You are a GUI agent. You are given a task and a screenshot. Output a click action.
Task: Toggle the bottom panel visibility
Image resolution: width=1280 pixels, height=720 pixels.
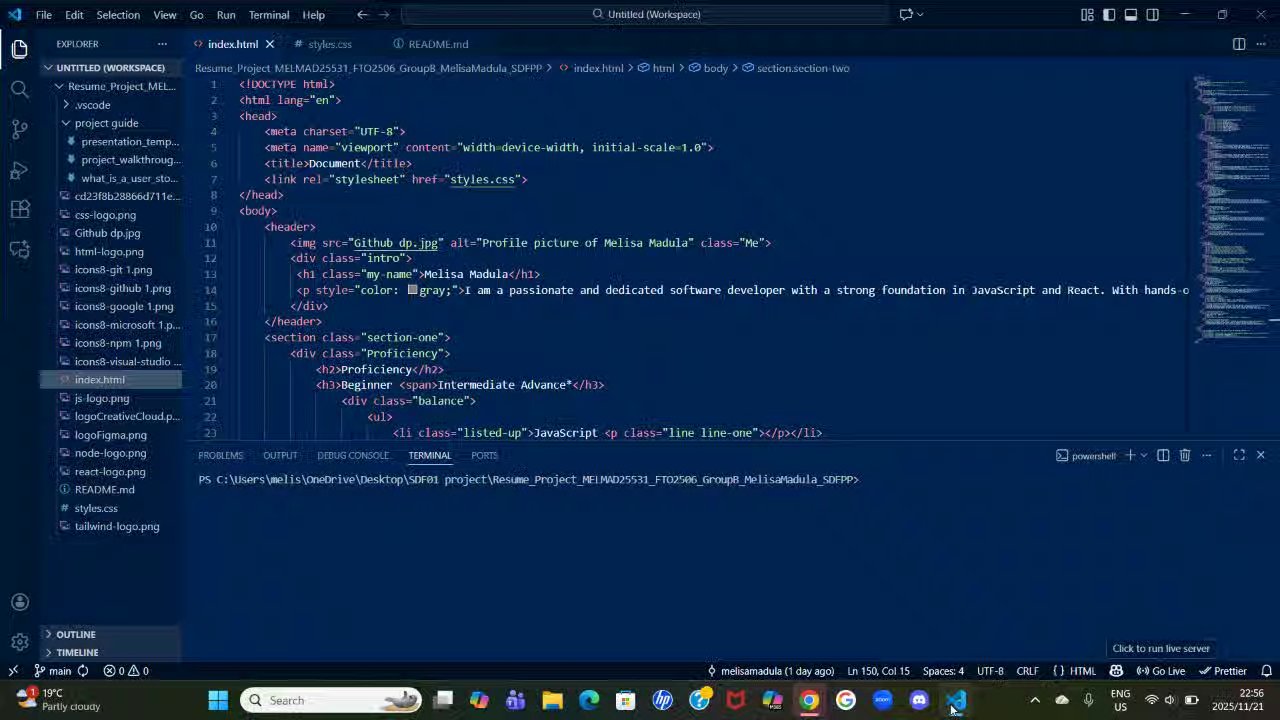[x=1131, y=14]
